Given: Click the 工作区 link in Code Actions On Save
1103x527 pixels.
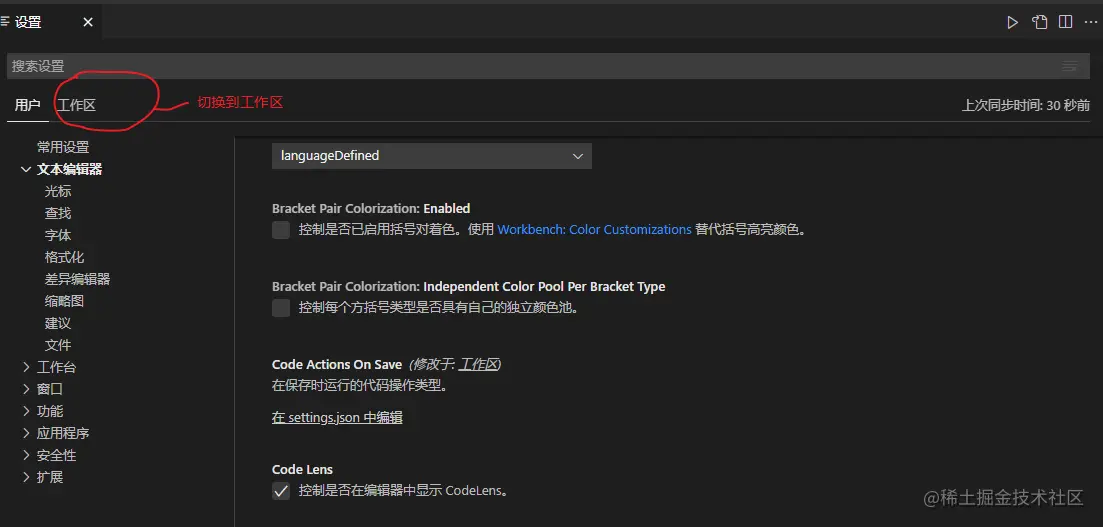Looking at the screenshot, I should (478, 364).
